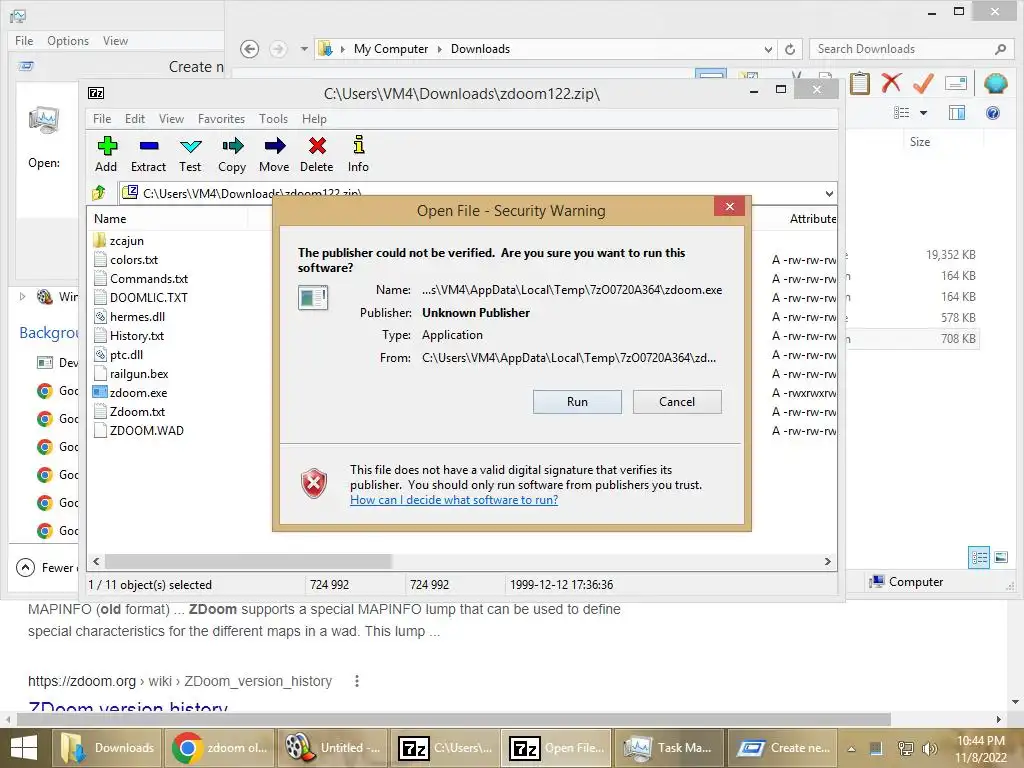
Task: Expand the tree arrow next to the Windows Movie Maker process
Action: tap(22, 296)
